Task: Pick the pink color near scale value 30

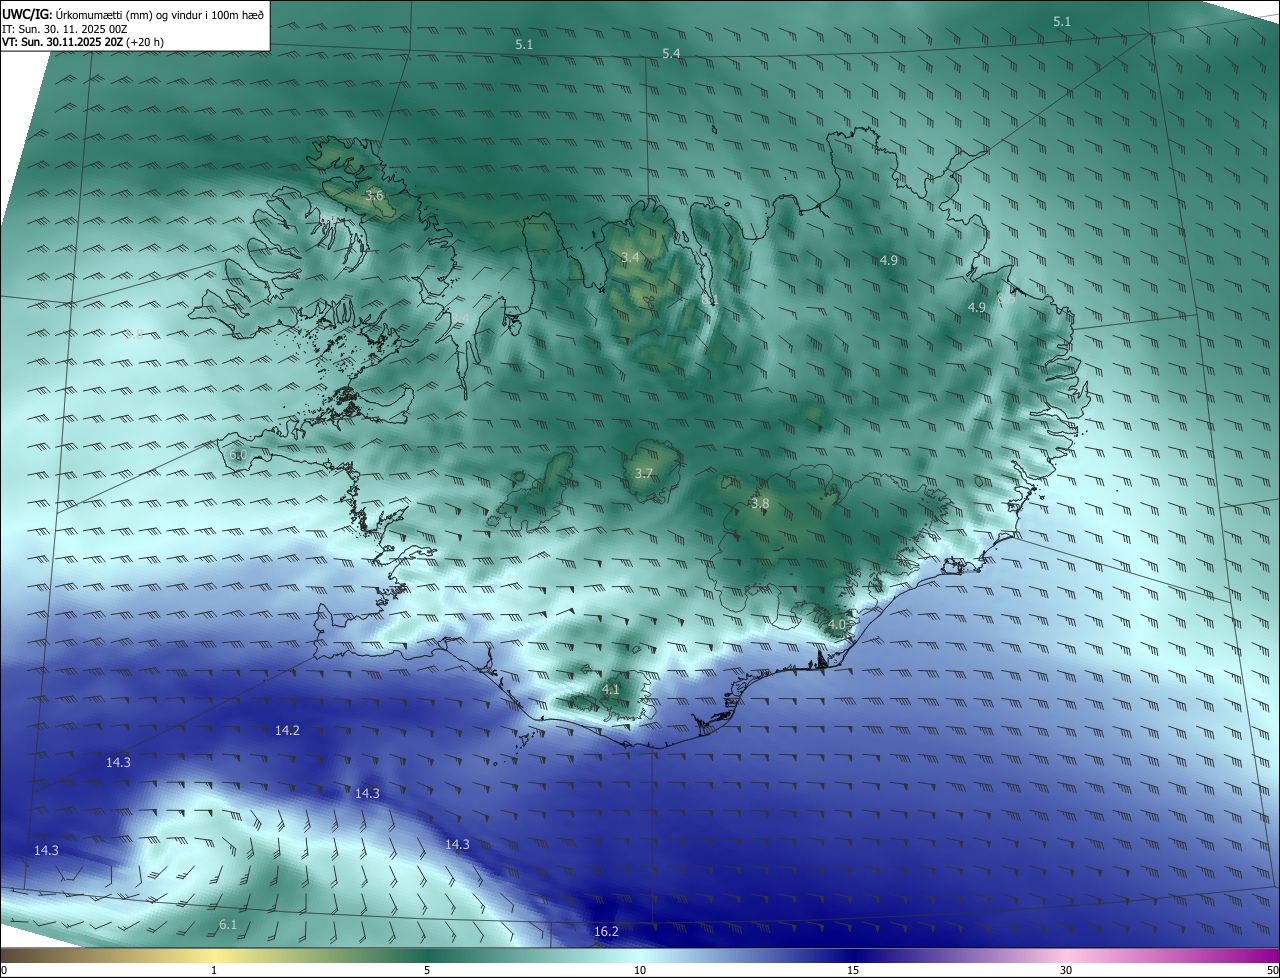Action: 1066,956
